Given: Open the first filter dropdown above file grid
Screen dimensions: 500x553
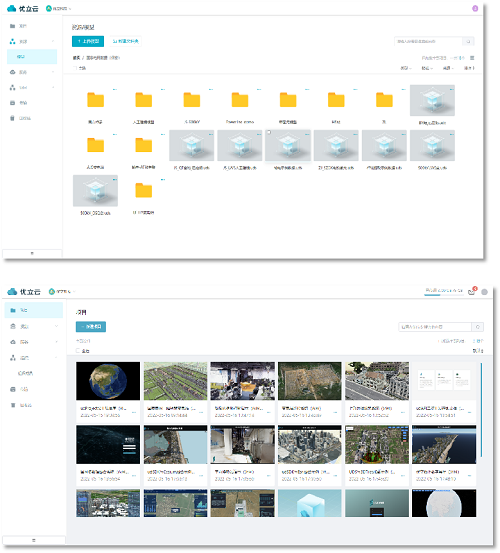Looking at the screenshot, I should pos(406,68).
